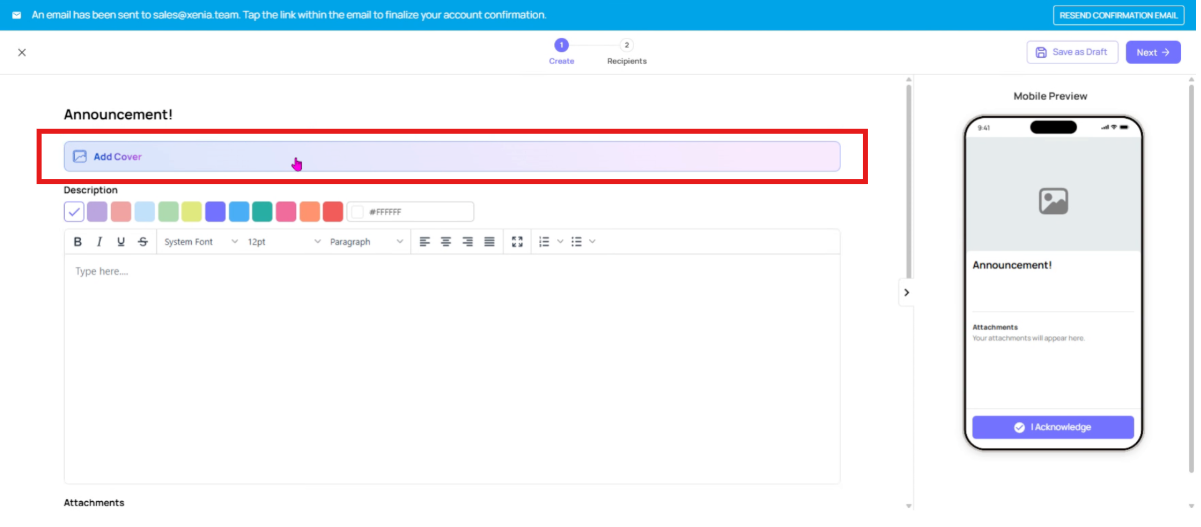This screenshot has height=527, width=1201.
Task: Open the 12pt font size dropdown
Action: tap(284, 242)
